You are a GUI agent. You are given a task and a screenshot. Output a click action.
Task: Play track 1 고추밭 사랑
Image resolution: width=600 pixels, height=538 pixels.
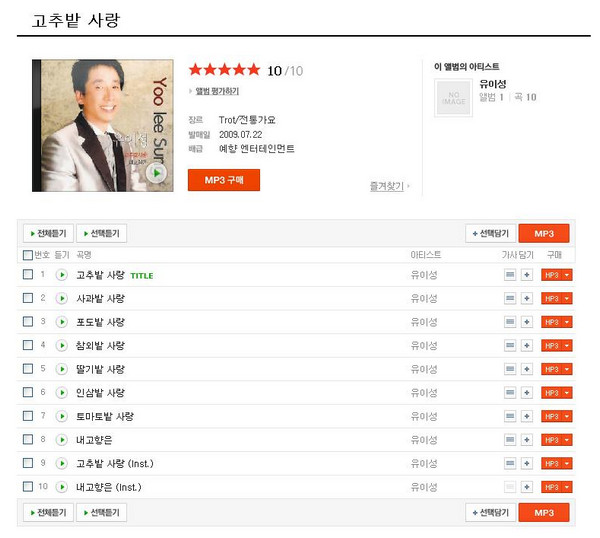pyautogui.click(x=61, y=275)
